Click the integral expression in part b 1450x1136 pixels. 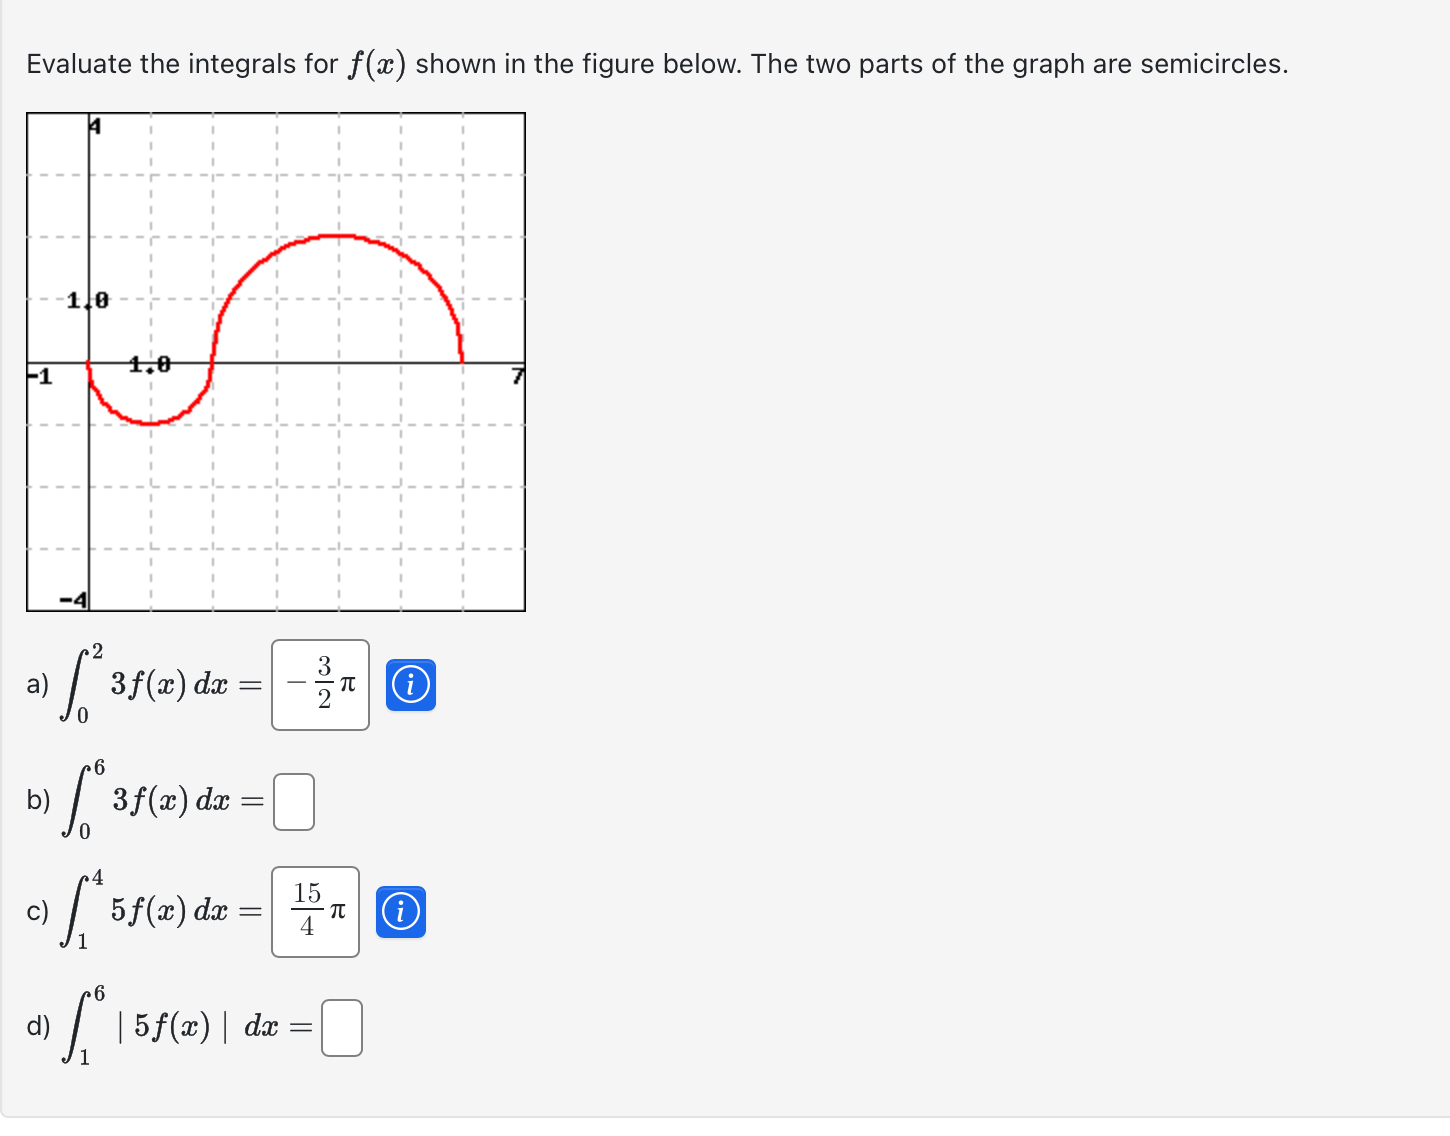coord(150,800)
